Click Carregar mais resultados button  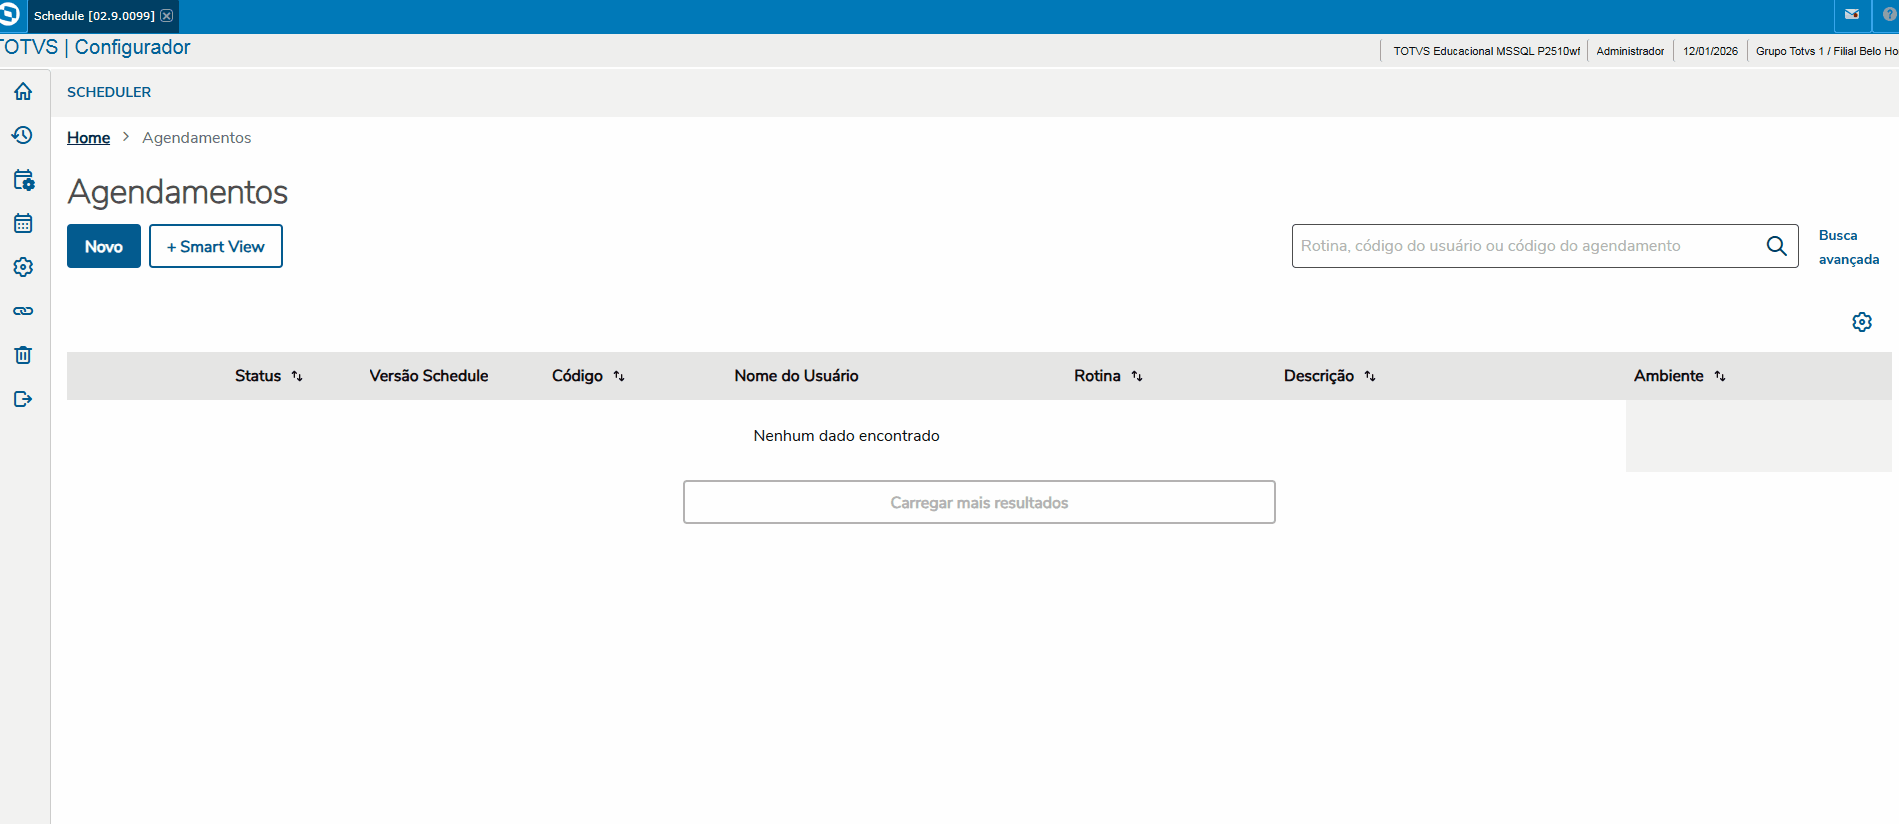pyautogui.click(x=979, y=502)
